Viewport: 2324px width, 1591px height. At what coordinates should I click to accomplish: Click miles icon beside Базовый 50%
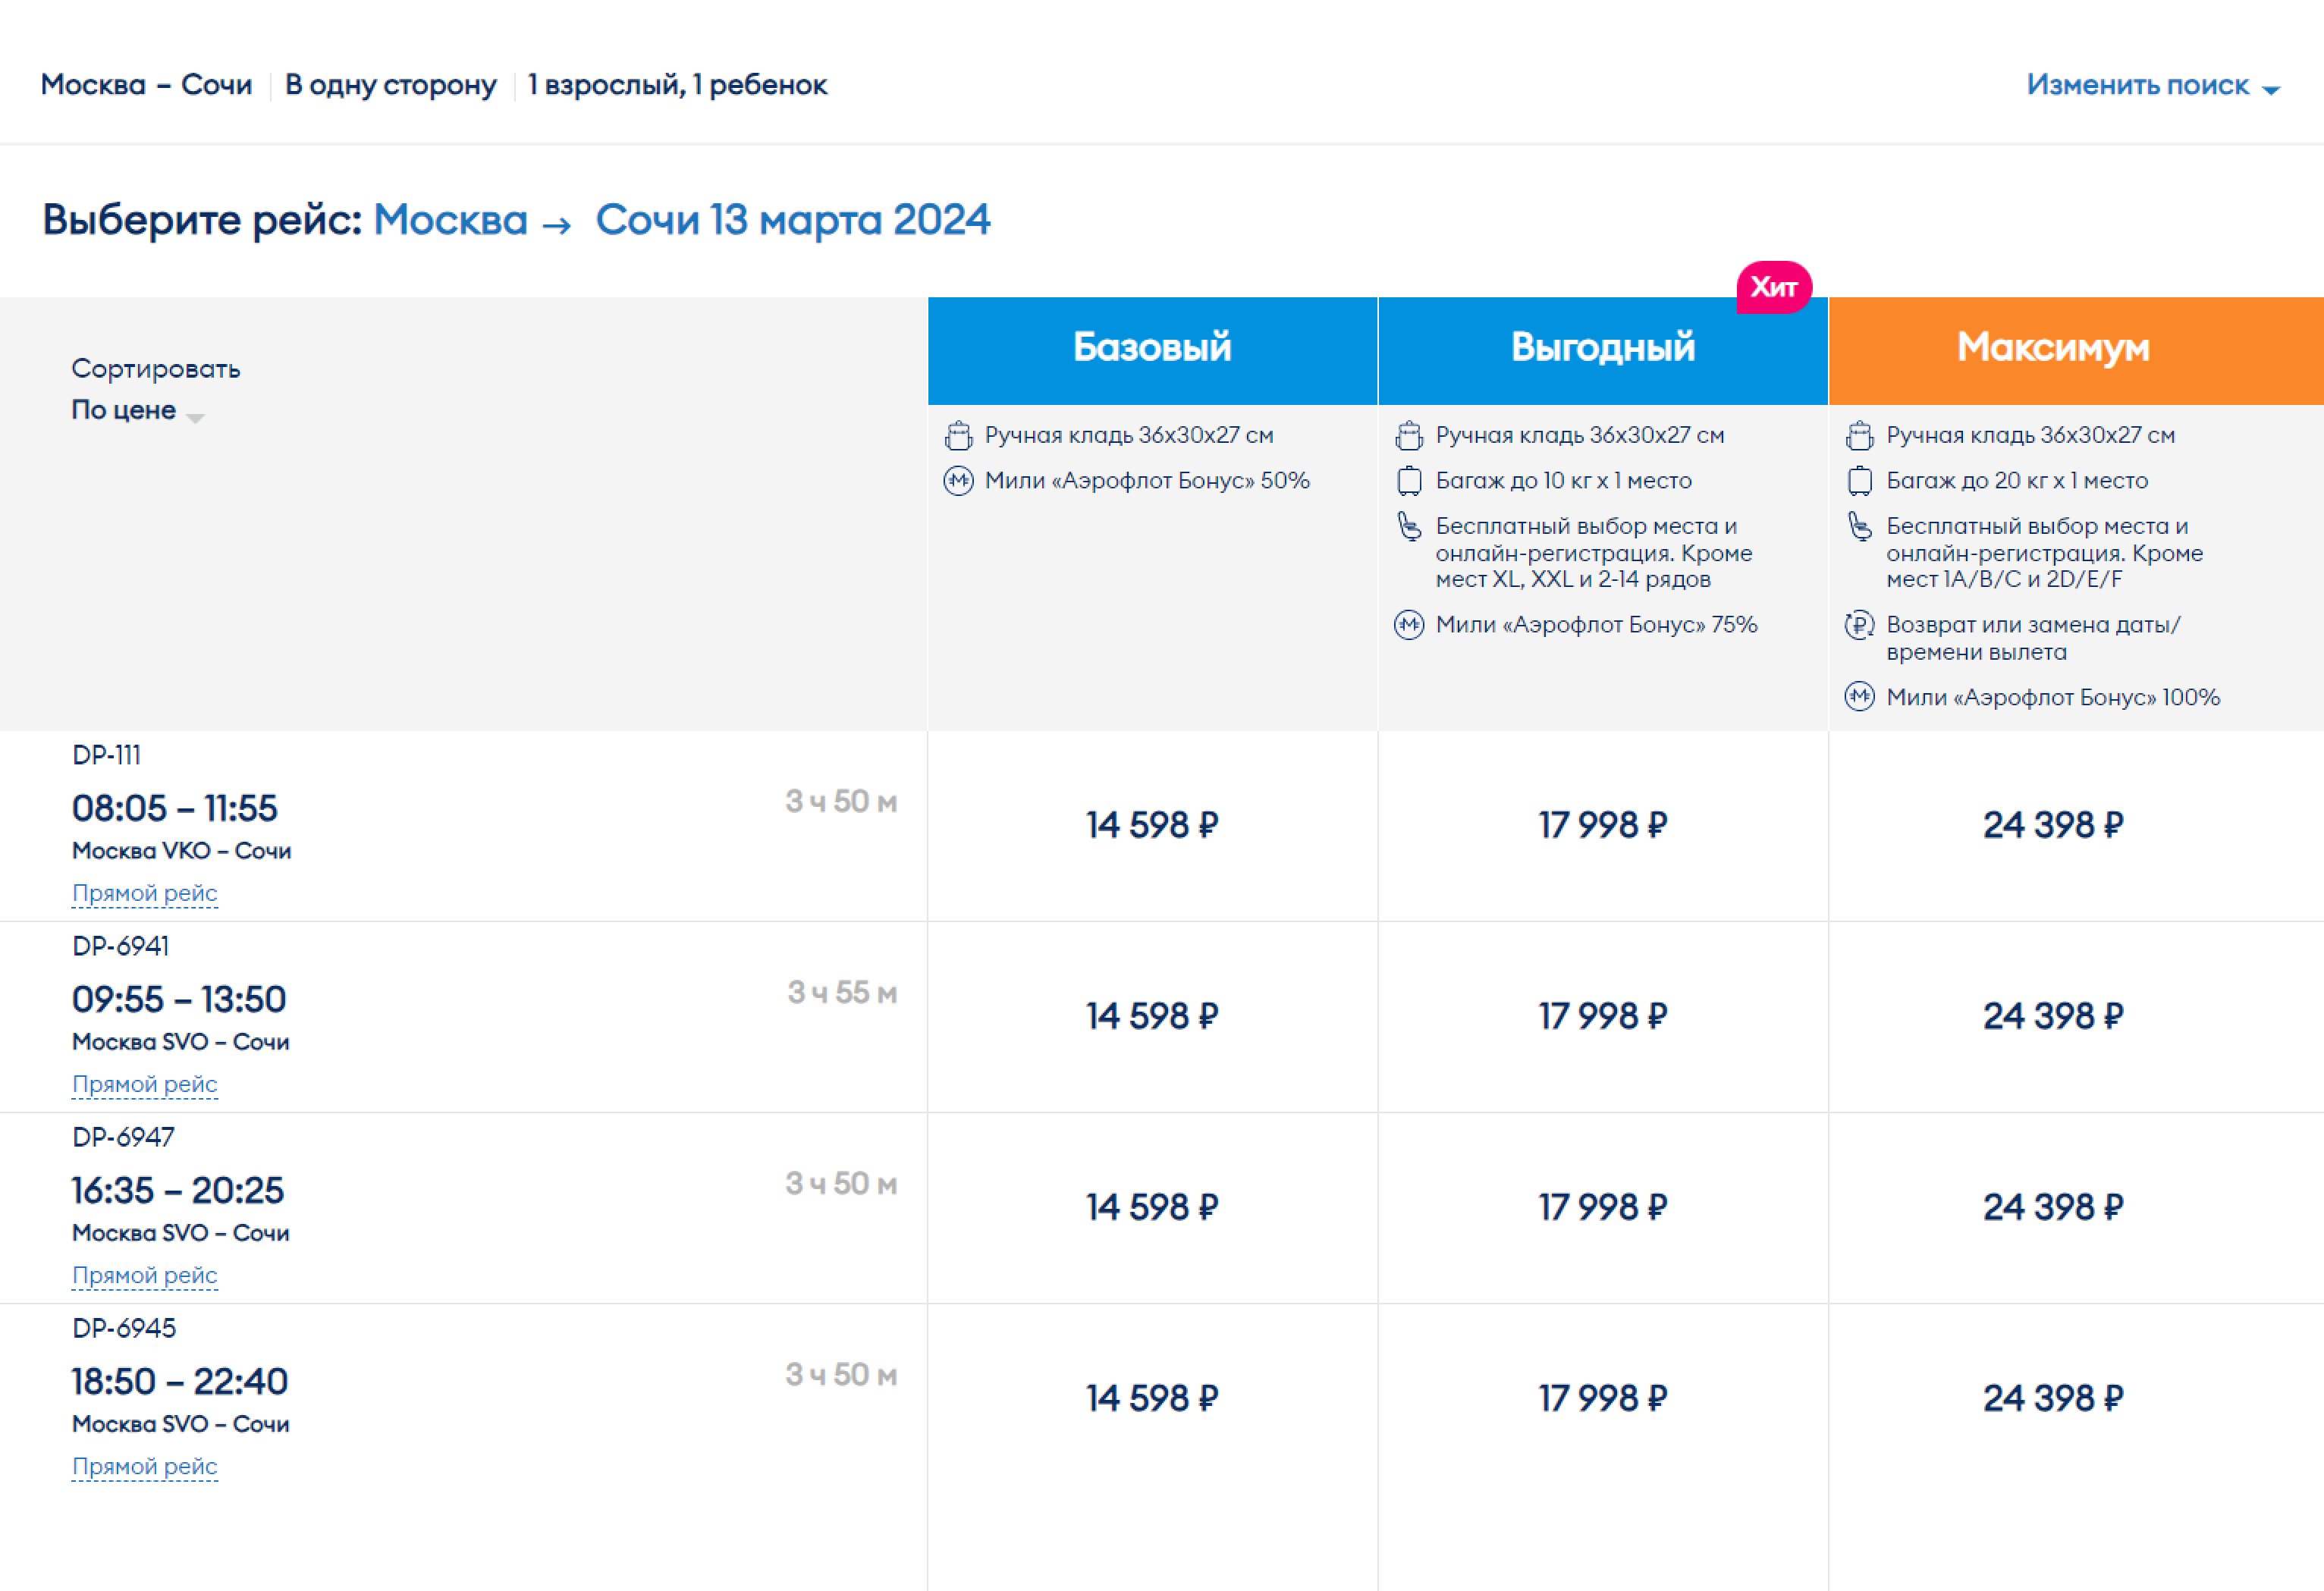pyautogui.click(x=959, y=481)
